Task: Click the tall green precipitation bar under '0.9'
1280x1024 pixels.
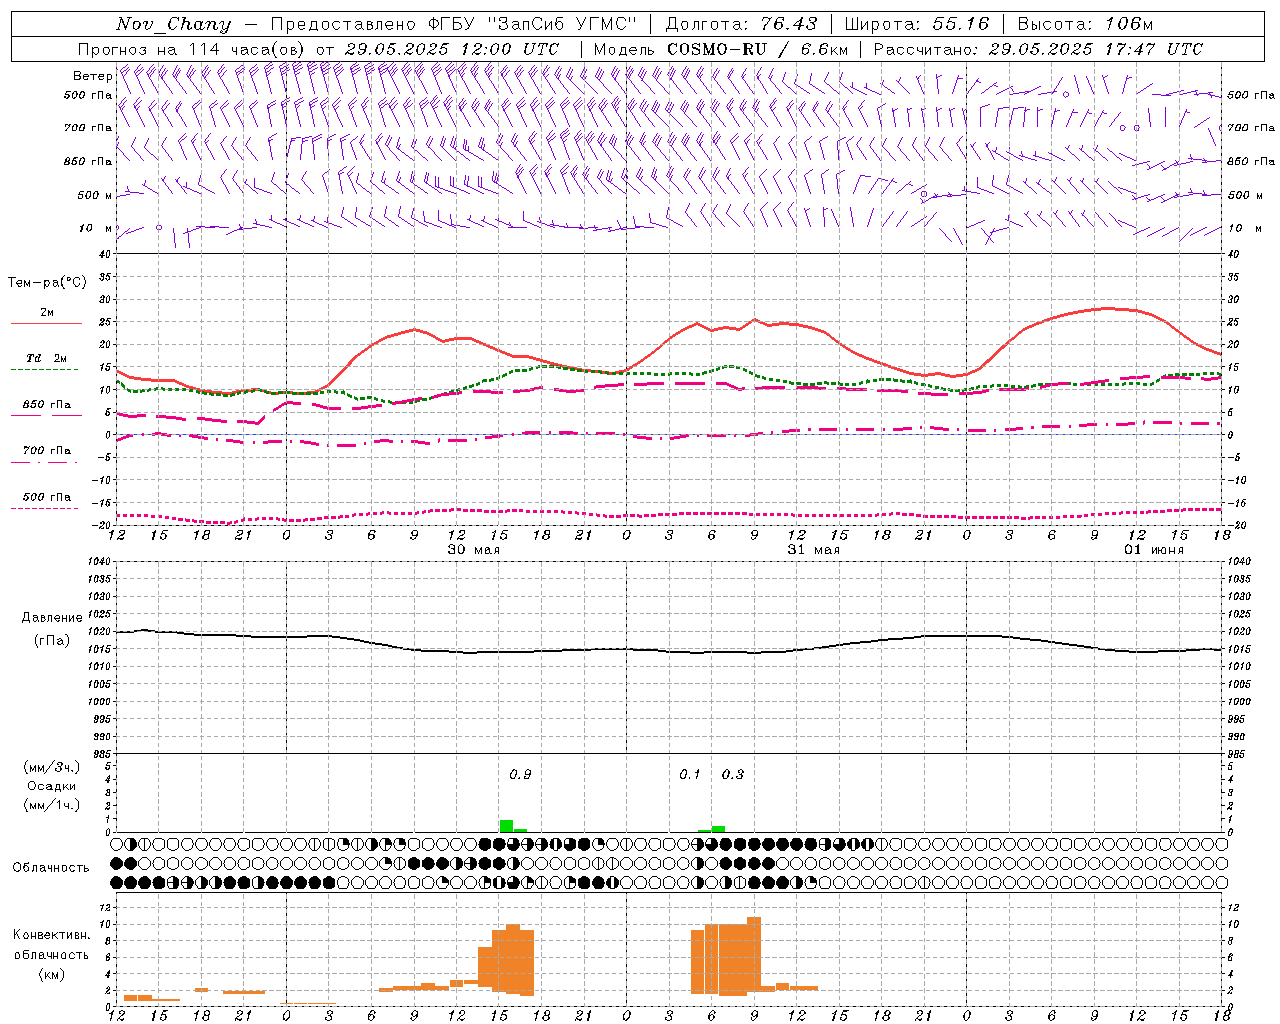Action: coord(506,826)
